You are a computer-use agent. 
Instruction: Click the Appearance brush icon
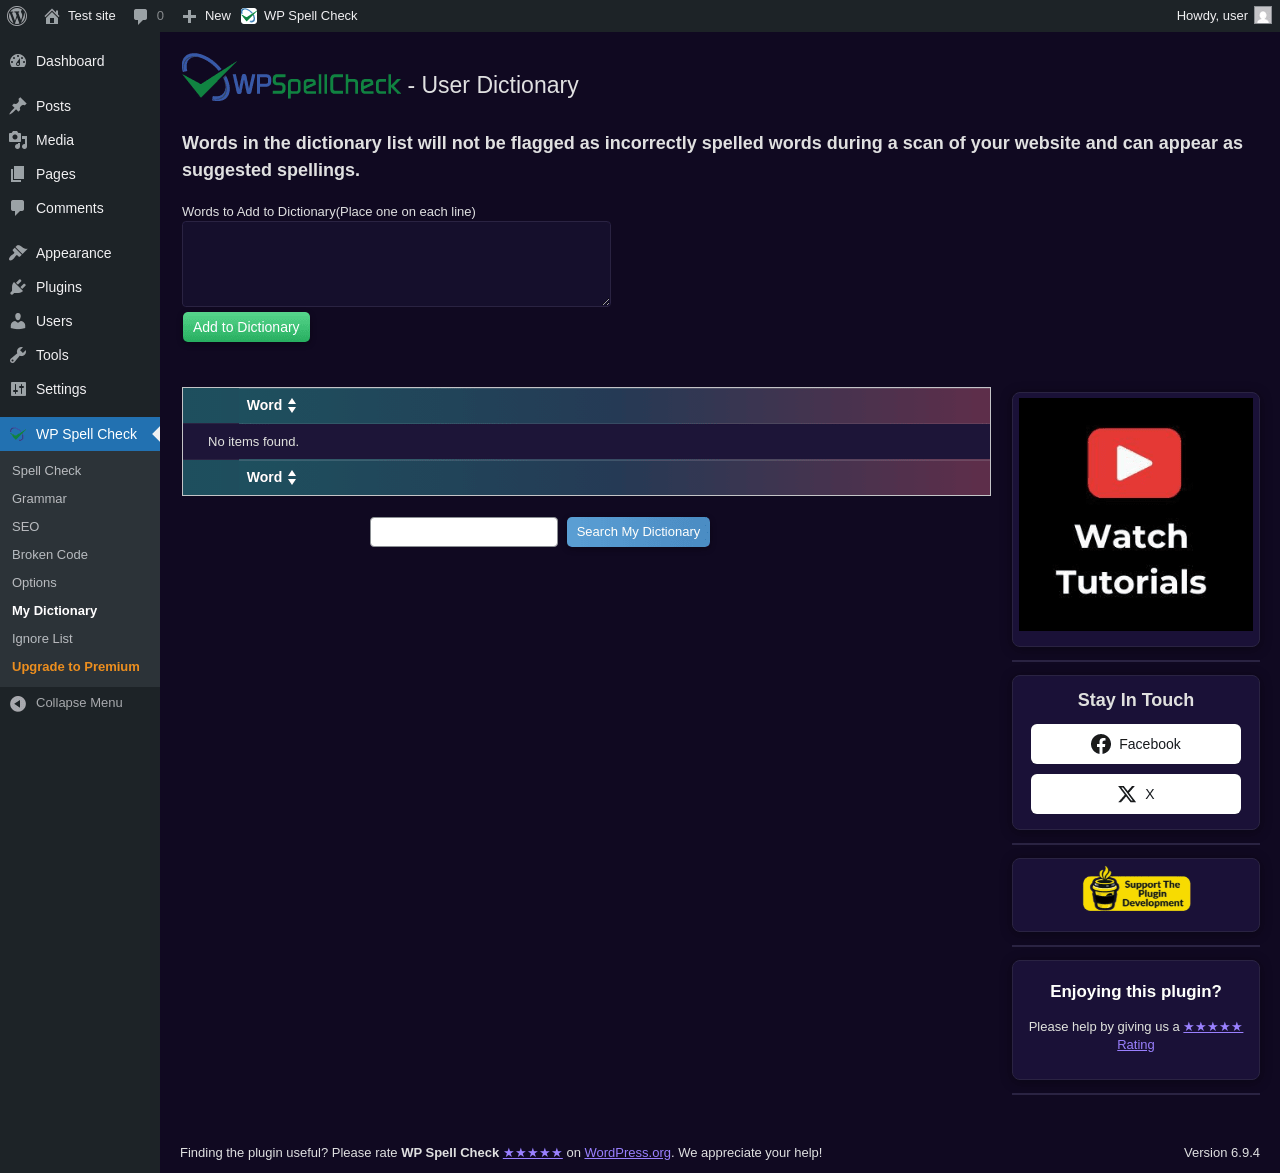click(x=18, y=253)
